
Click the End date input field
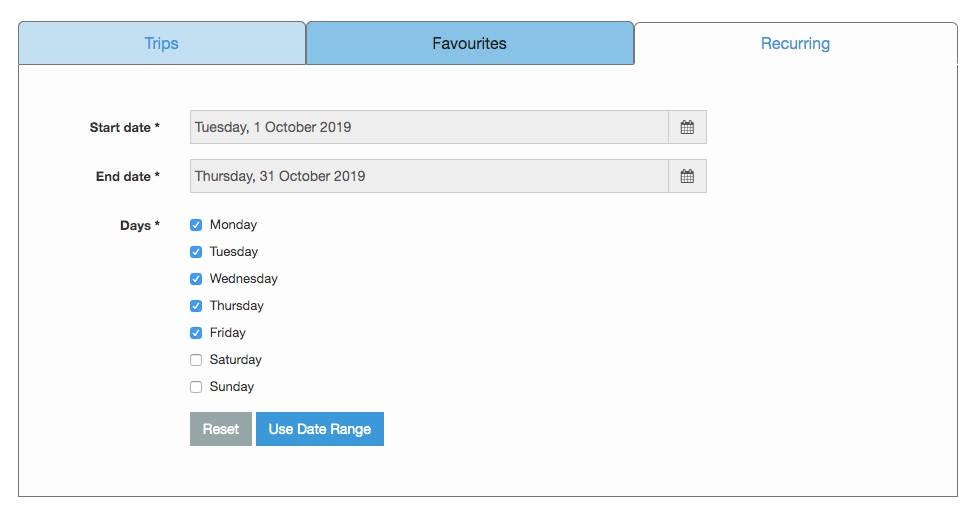coord(429,176)
